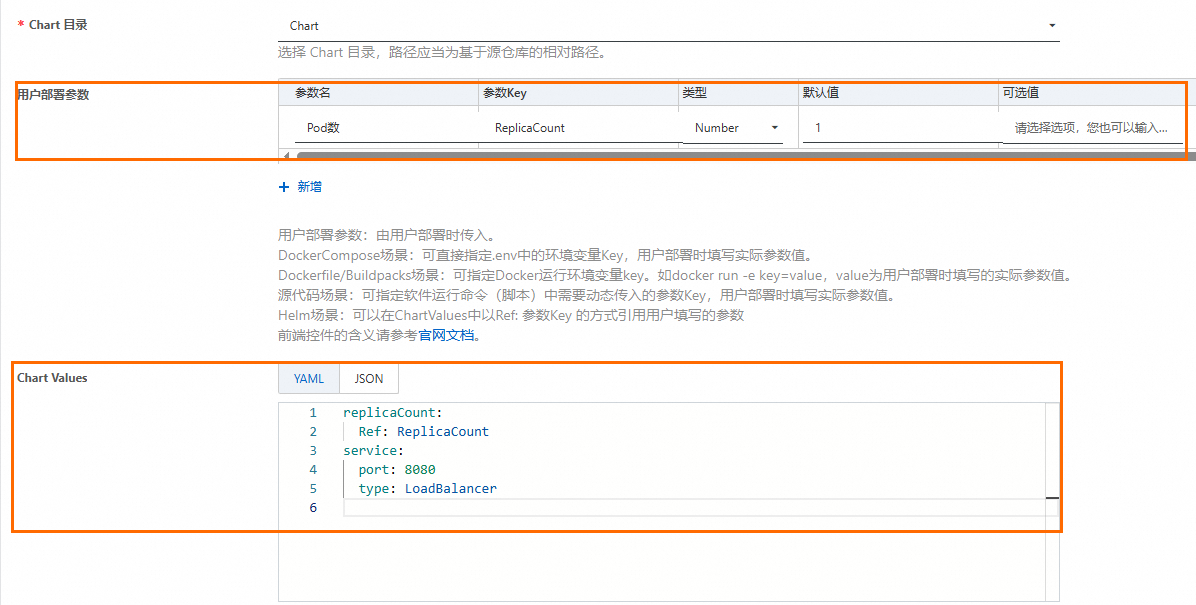
Task: Click line number 3 in editor gutter
Action: point(313,451)
